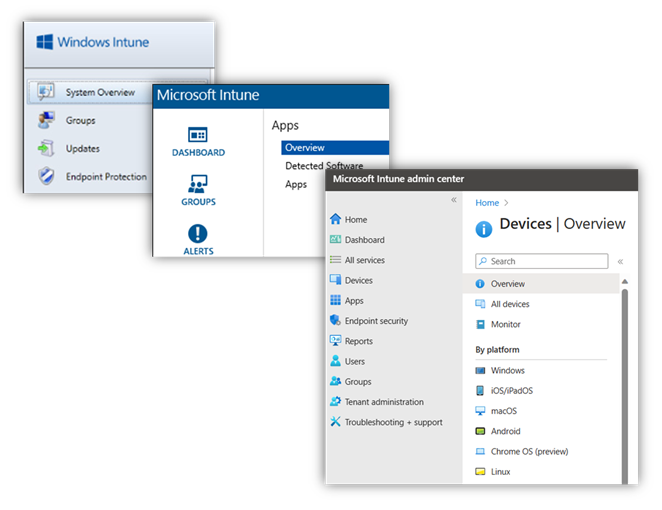Image resolution: width=662 pixels, height=510 pixels.
Task: Click the Home house icon in admin center
Action: coord(335,219)
